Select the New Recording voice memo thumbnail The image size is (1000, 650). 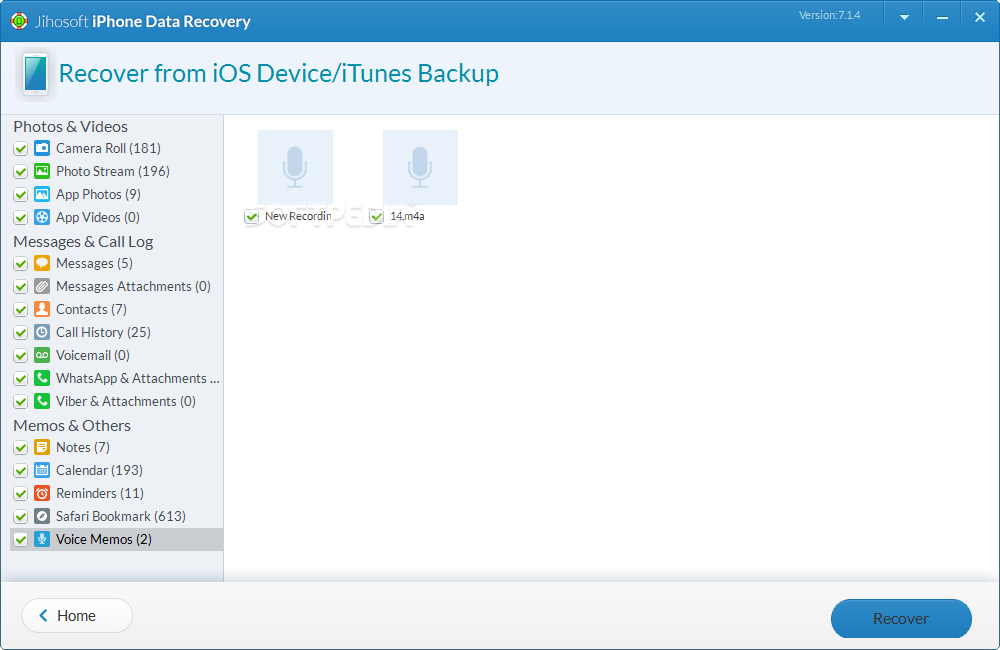click(x=295, y=167)
